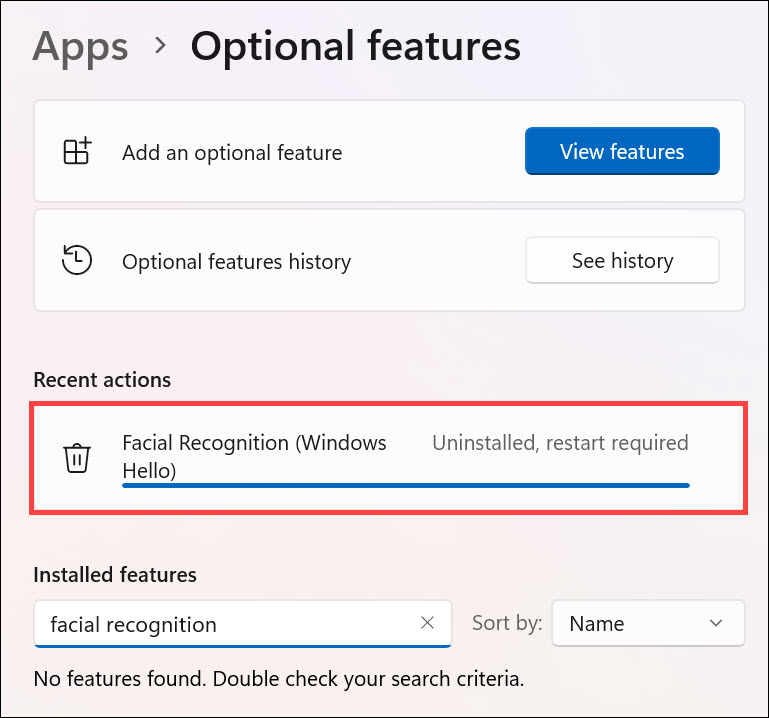Image resolution: width=769 pixels, height=718 pixels.
Task: Click the 'Uninstalled, restart required' status text
Action: [560, 442]
